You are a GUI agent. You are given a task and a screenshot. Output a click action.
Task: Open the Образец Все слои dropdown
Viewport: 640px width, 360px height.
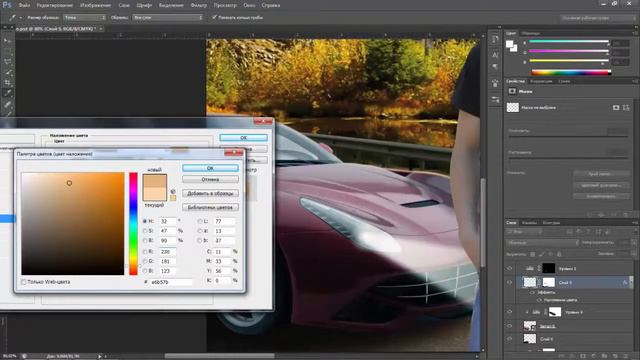click(168, 18)
